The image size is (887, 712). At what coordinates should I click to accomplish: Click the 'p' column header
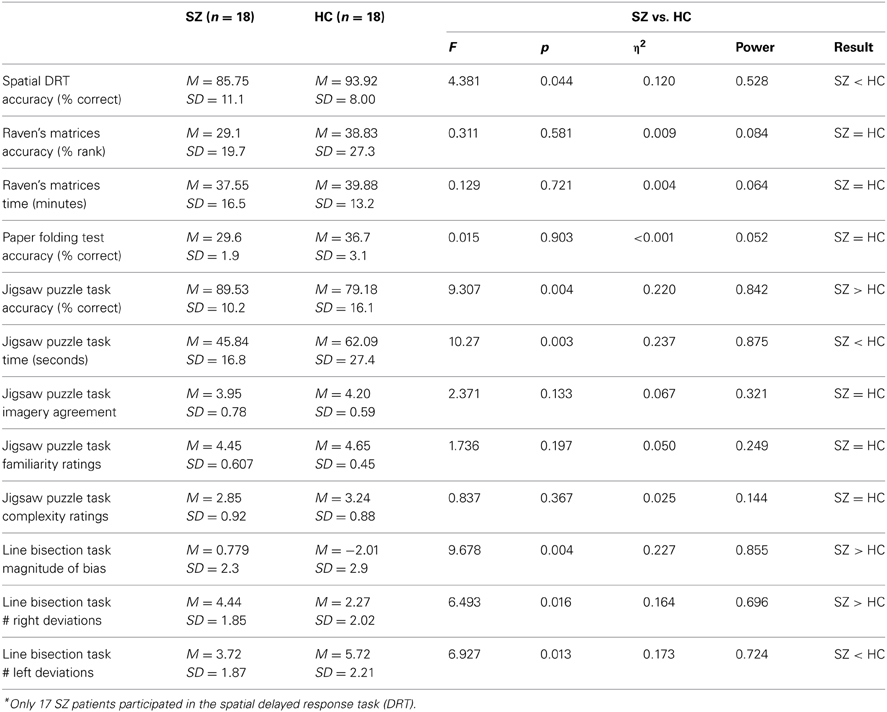544,48
